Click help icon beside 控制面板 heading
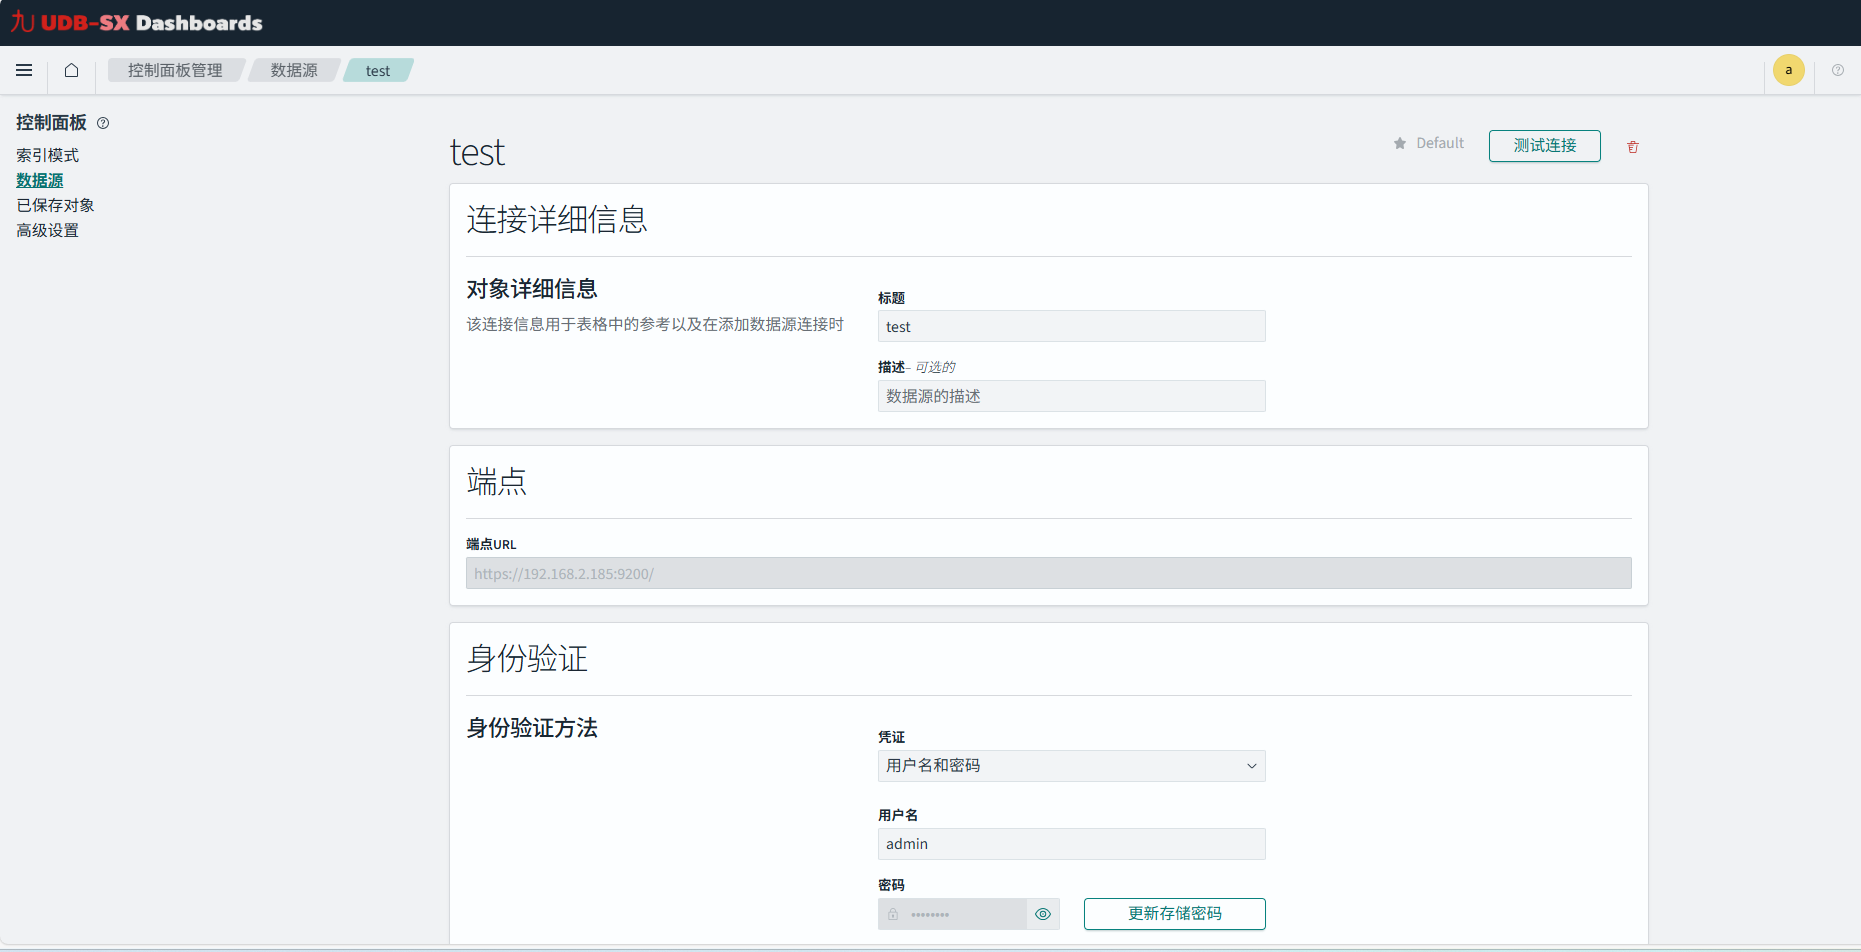The height and width of the screenshot is (952, 1861). coord(103,123)
